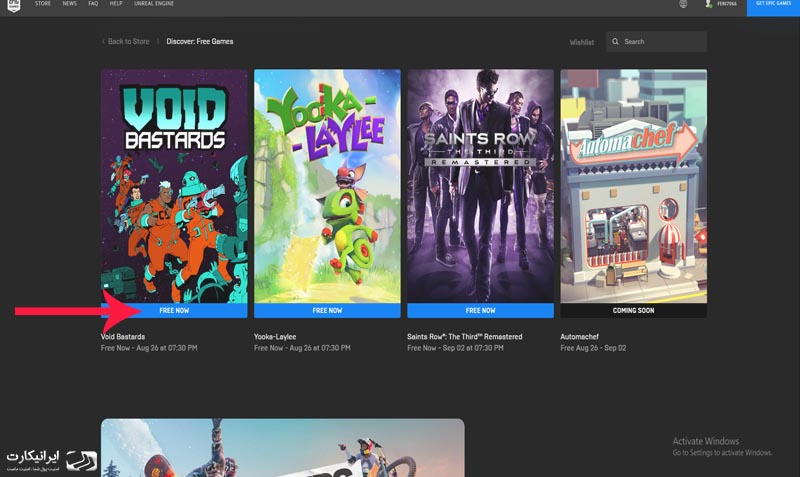Click Free Now - Sep 02 date text
This screenshot has width=800, height=477.
[x=455, y=348]
